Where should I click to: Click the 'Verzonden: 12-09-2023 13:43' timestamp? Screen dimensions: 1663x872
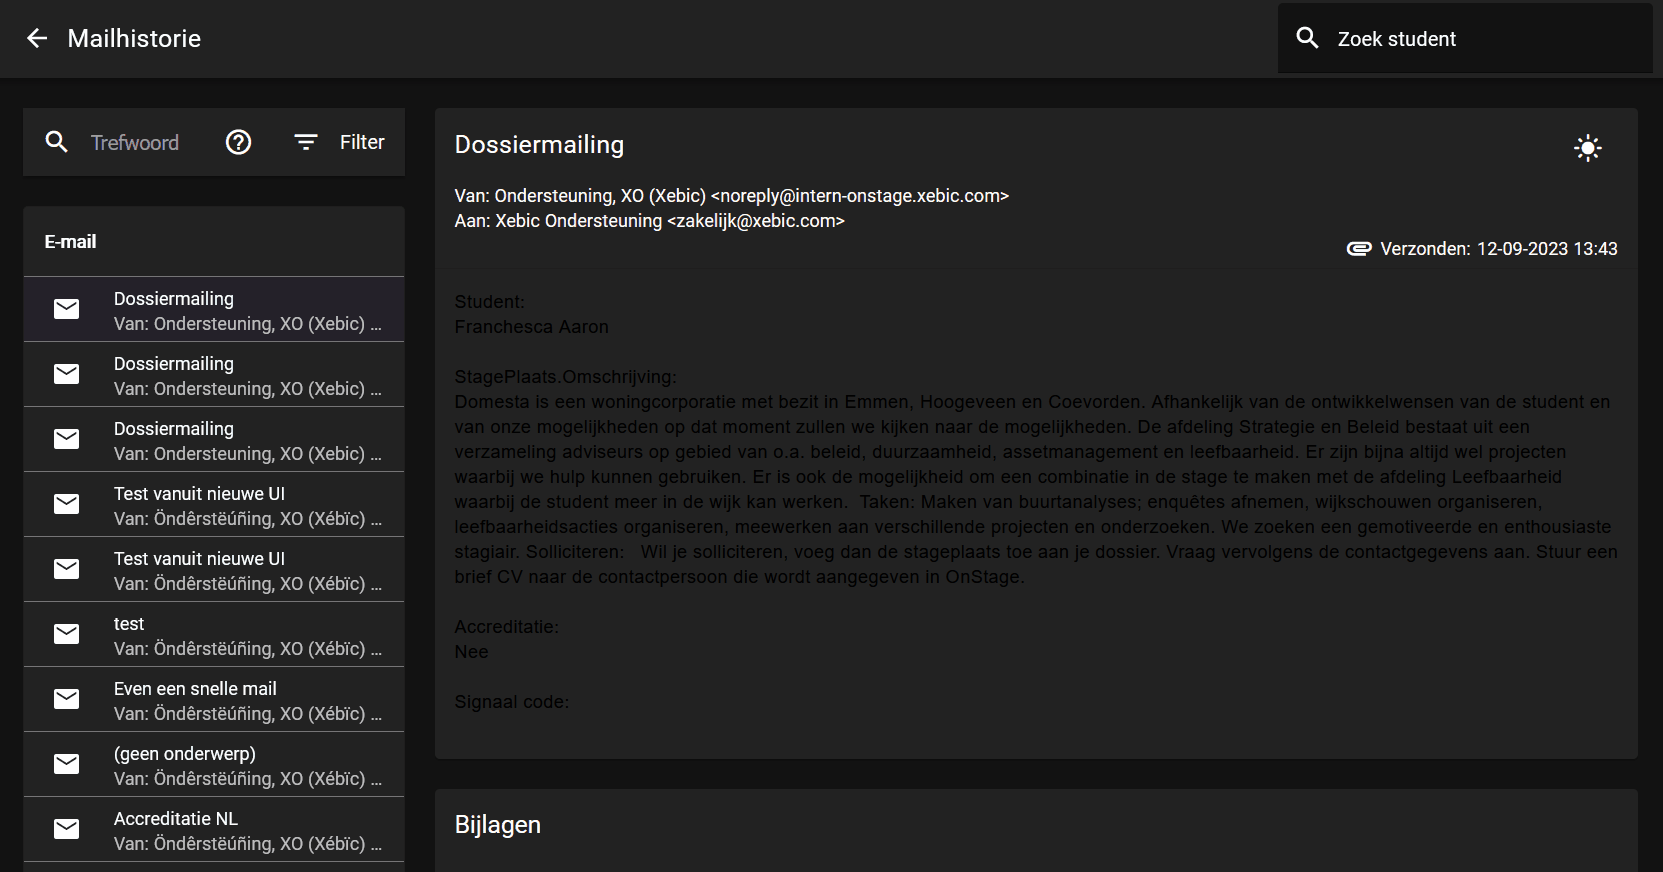[1499, 249]
